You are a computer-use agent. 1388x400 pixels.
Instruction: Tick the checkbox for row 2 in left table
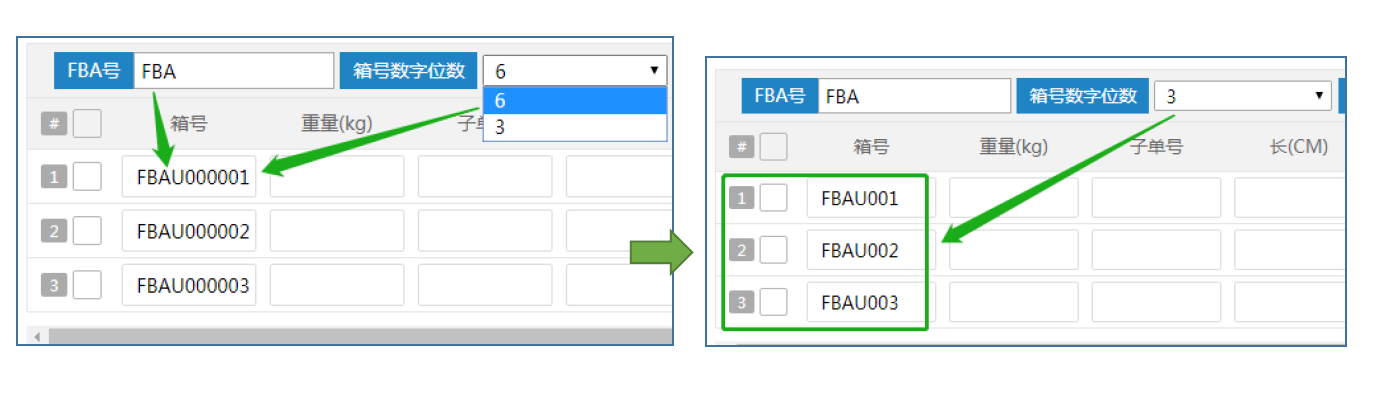[x=87, y=231]
